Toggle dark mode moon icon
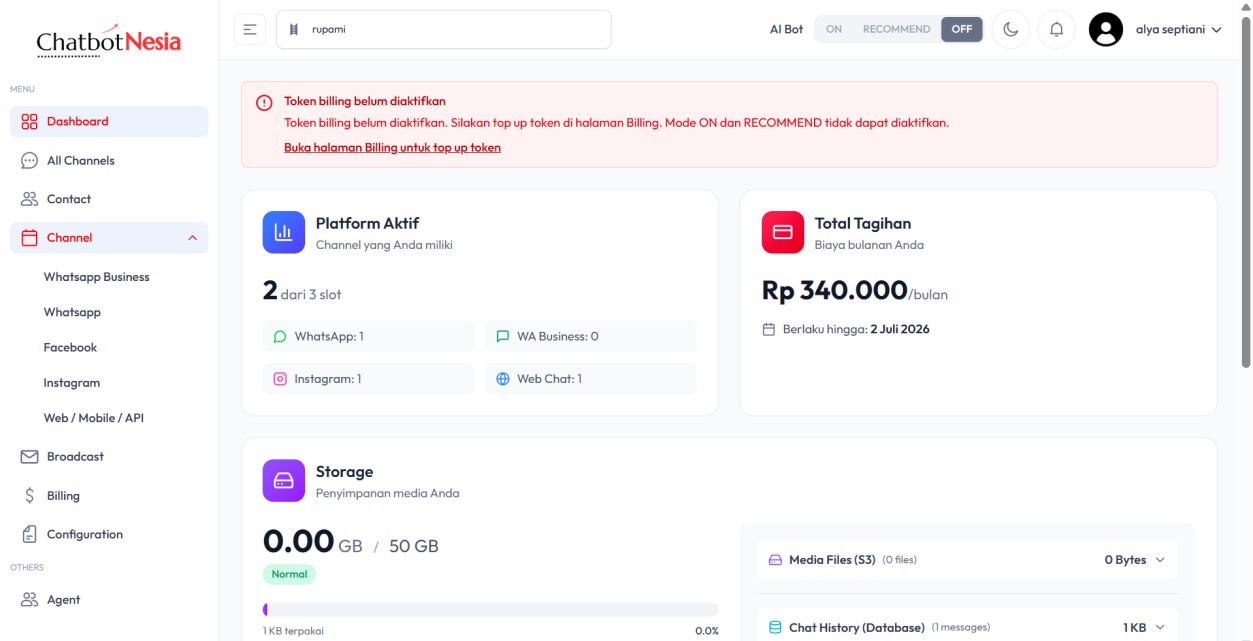This screenshot has height=641, width=1253. coord(1011,29)
